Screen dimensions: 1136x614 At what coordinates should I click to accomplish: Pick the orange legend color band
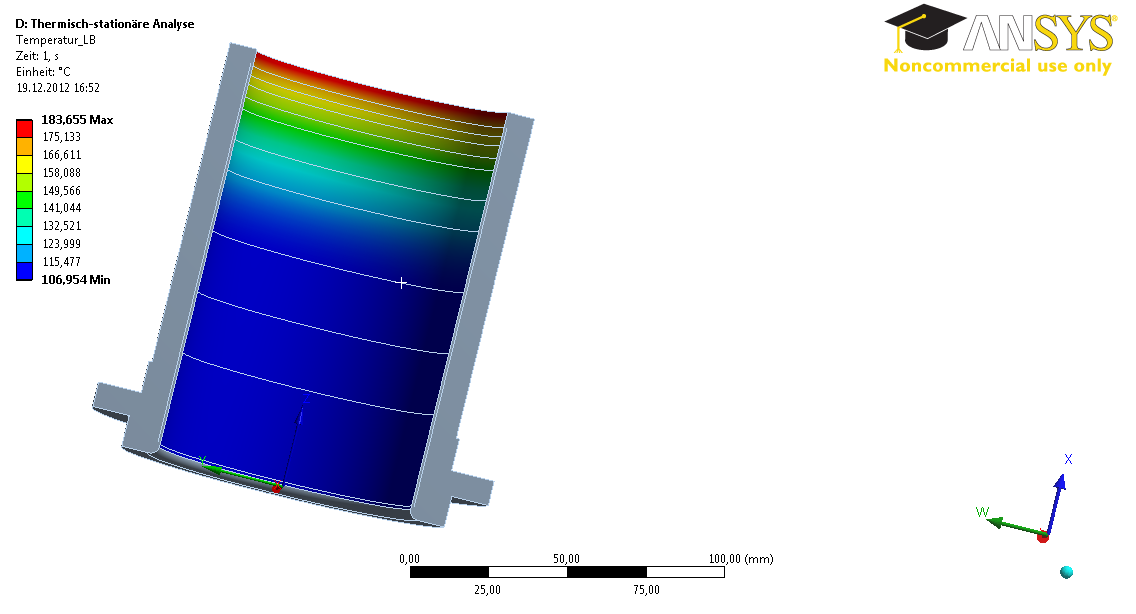(24, 146)
